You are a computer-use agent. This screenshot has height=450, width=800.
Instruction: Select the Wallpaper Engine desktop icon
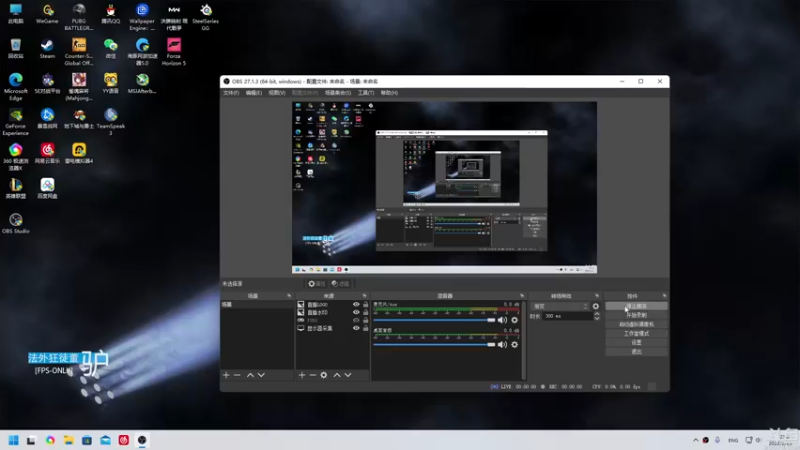[142, 17]
